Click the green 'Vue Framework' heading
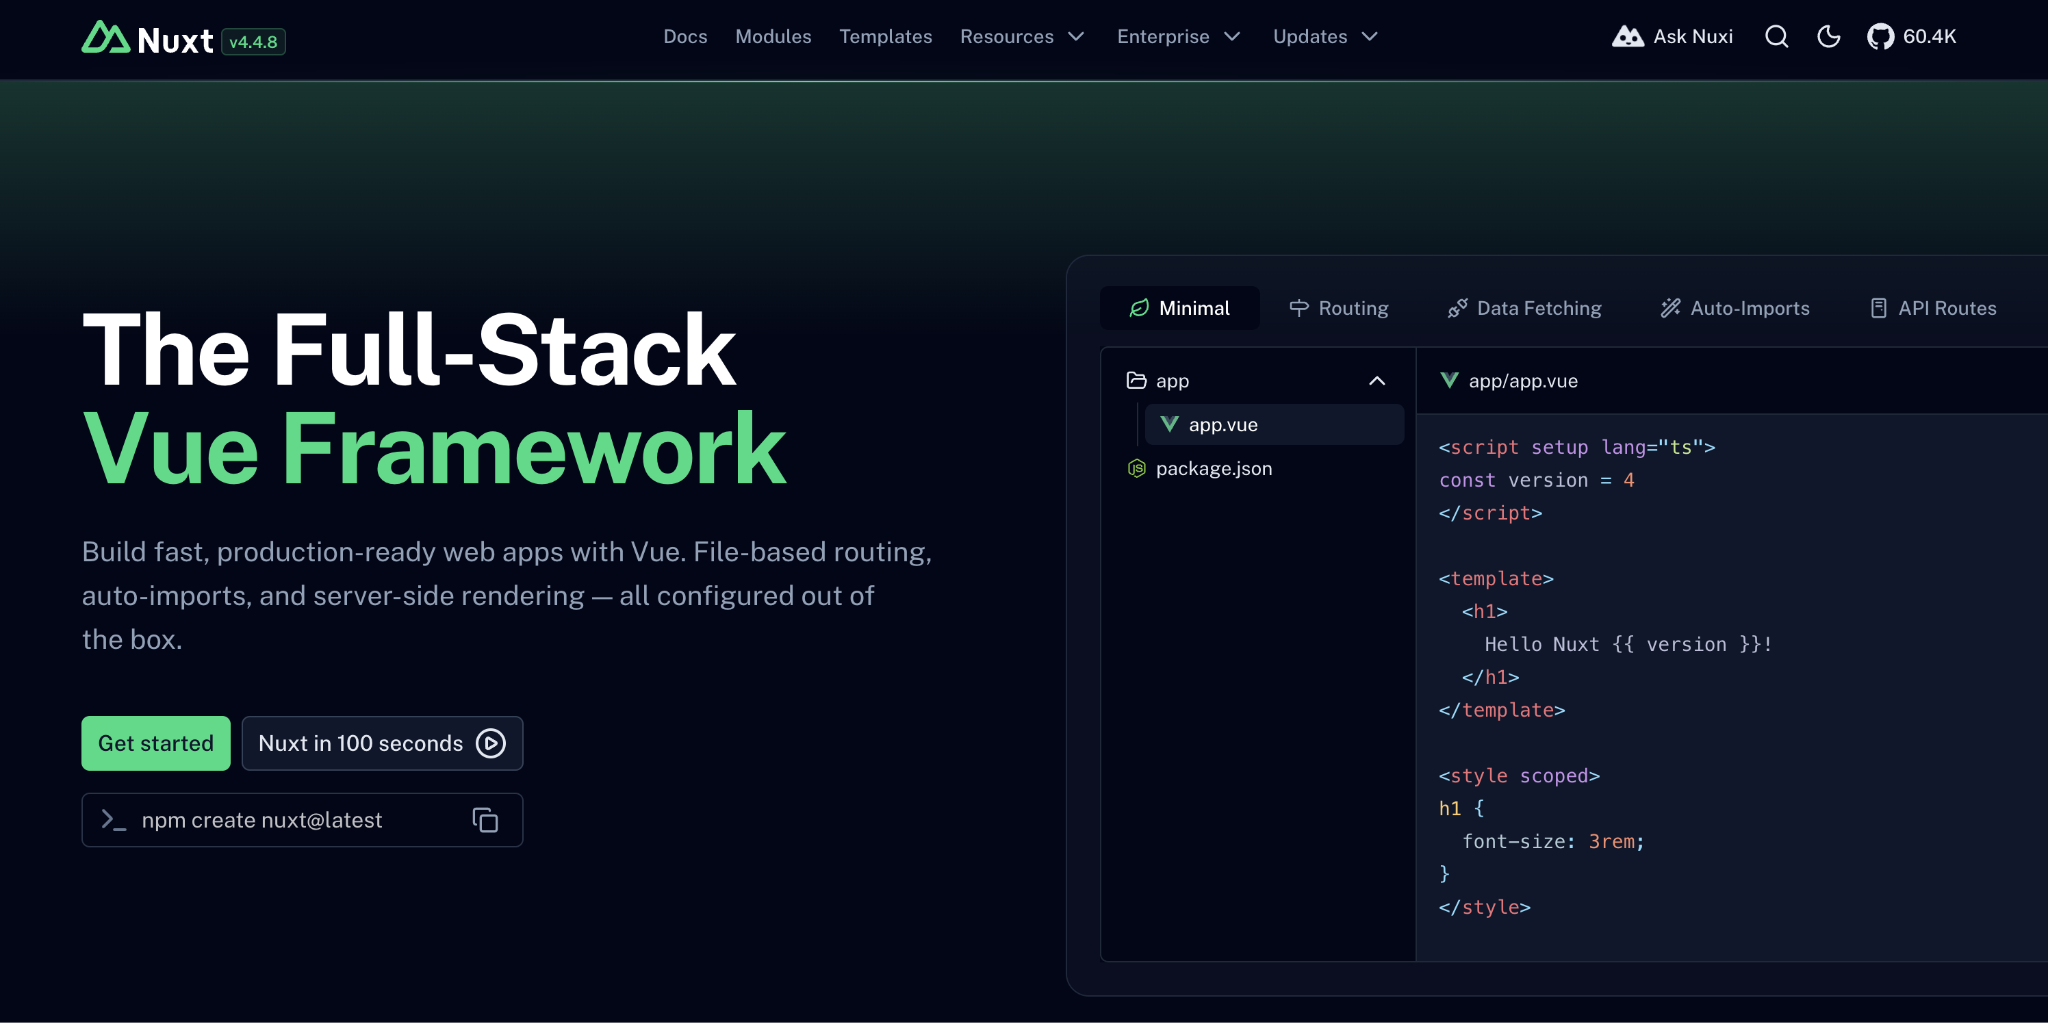 tap(434, 449)
